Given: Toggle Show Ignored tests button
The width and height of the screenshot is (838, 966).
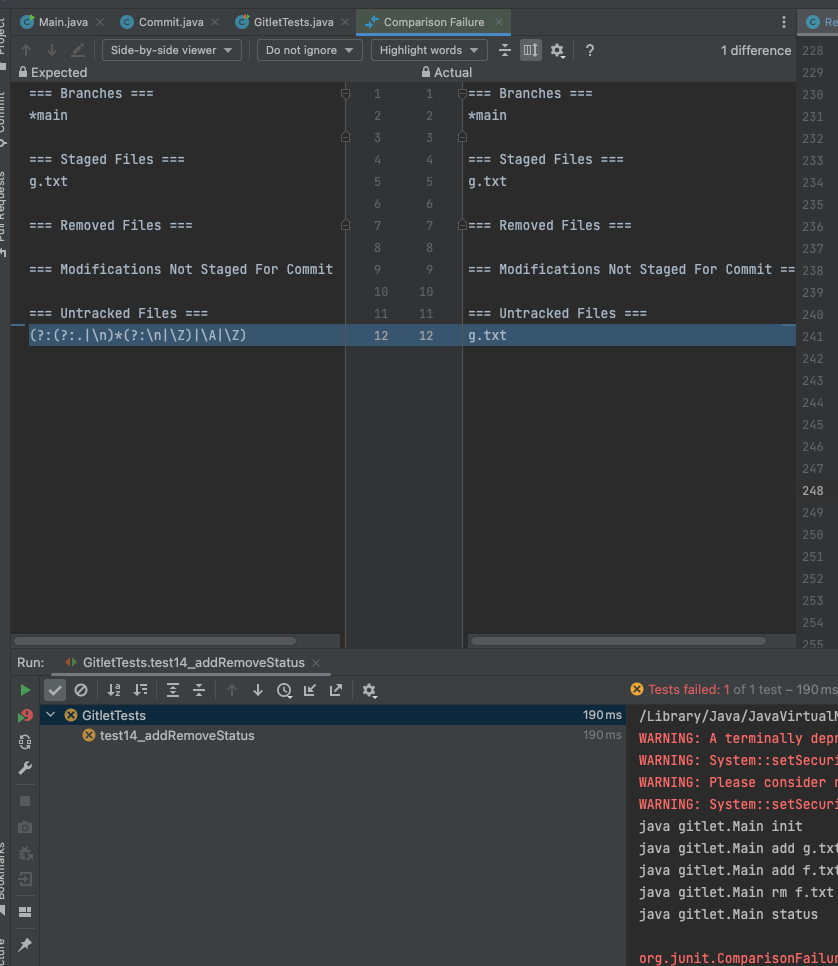Looking at the screenshot, I should click(x=81, y=690).
